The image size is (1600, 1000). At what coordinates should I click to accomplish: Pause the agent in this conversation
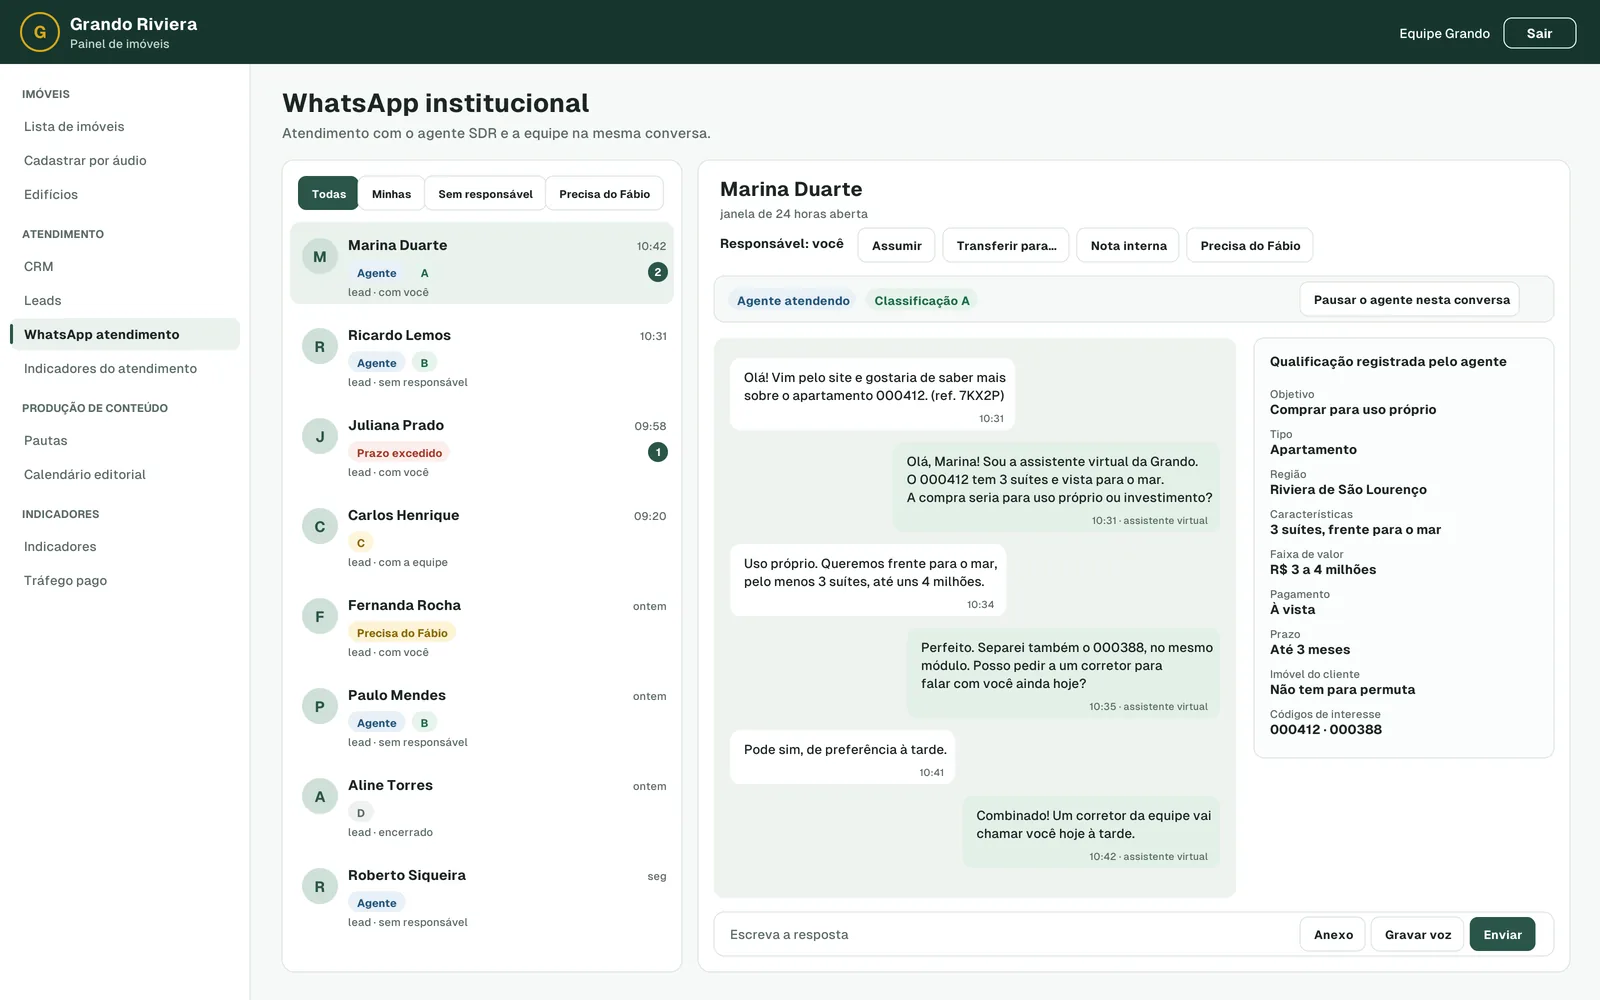pyautogui.click(x=1411, y=300)
